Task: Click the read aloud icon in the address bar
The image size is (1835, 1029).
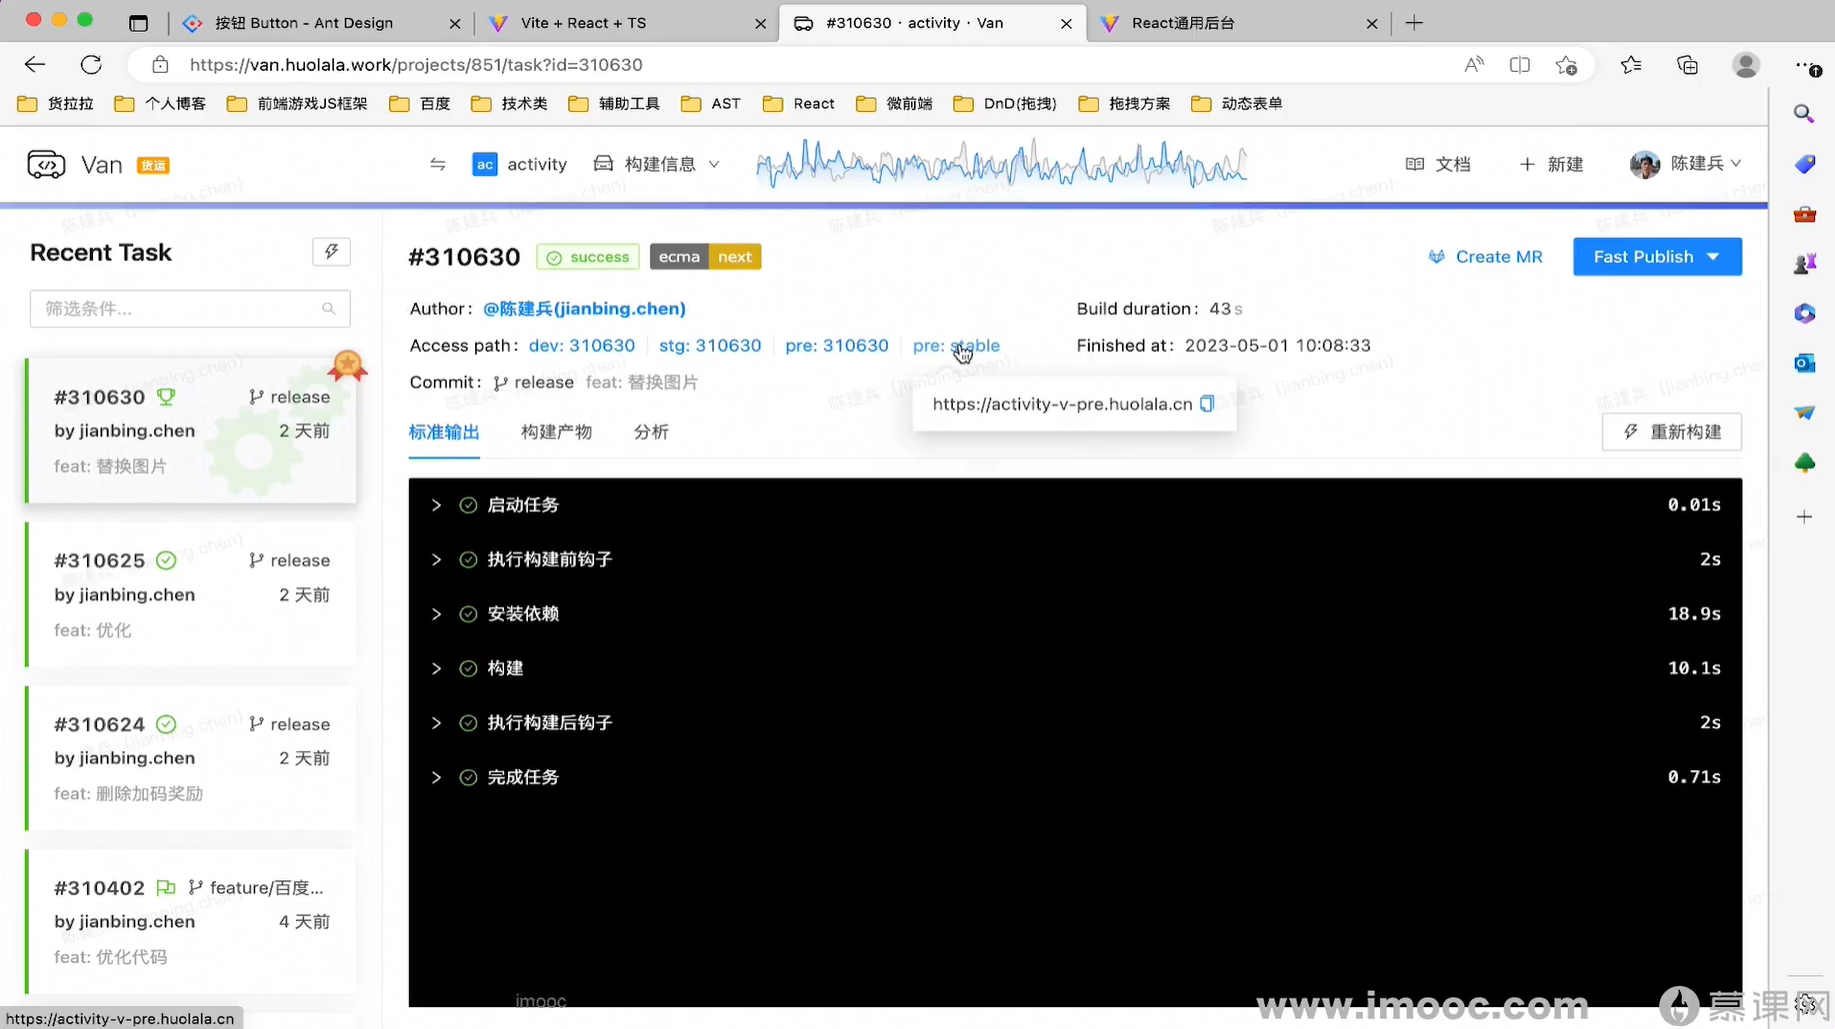Action: 1473,65
